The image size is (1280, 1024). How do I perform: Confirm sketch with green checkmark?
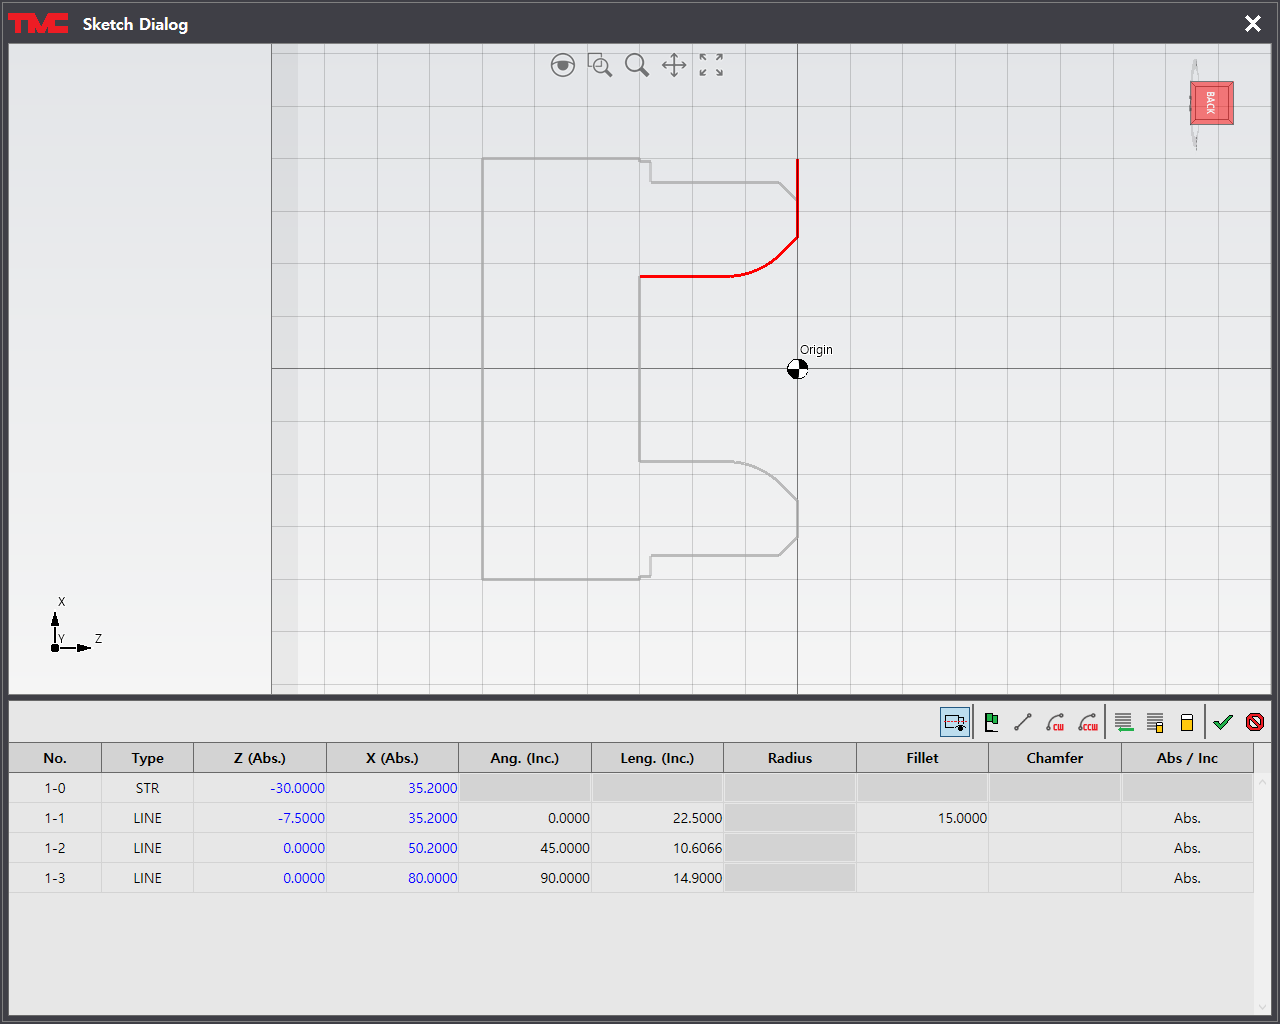click(1223, 722)
